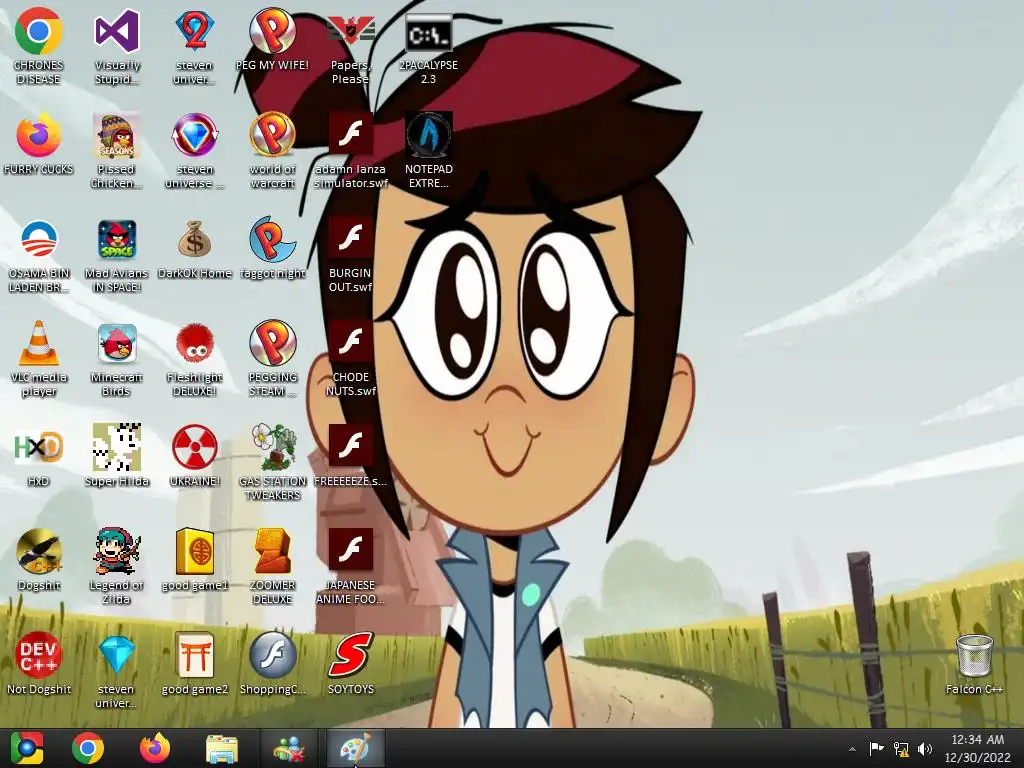
Task: Open the Messenger icon on the taskbar
Action: 289,748
